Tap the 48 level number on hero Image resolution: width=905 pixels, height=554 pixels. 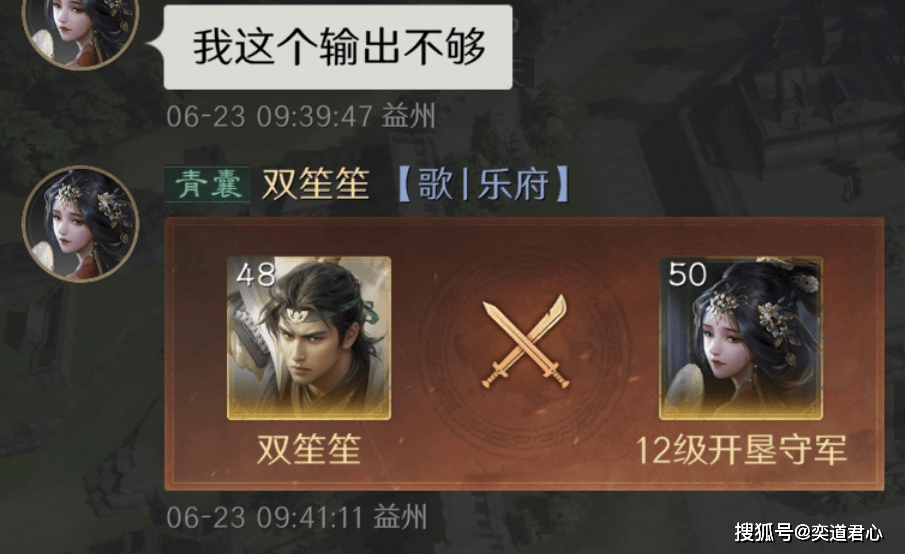[x=256, y=275]
